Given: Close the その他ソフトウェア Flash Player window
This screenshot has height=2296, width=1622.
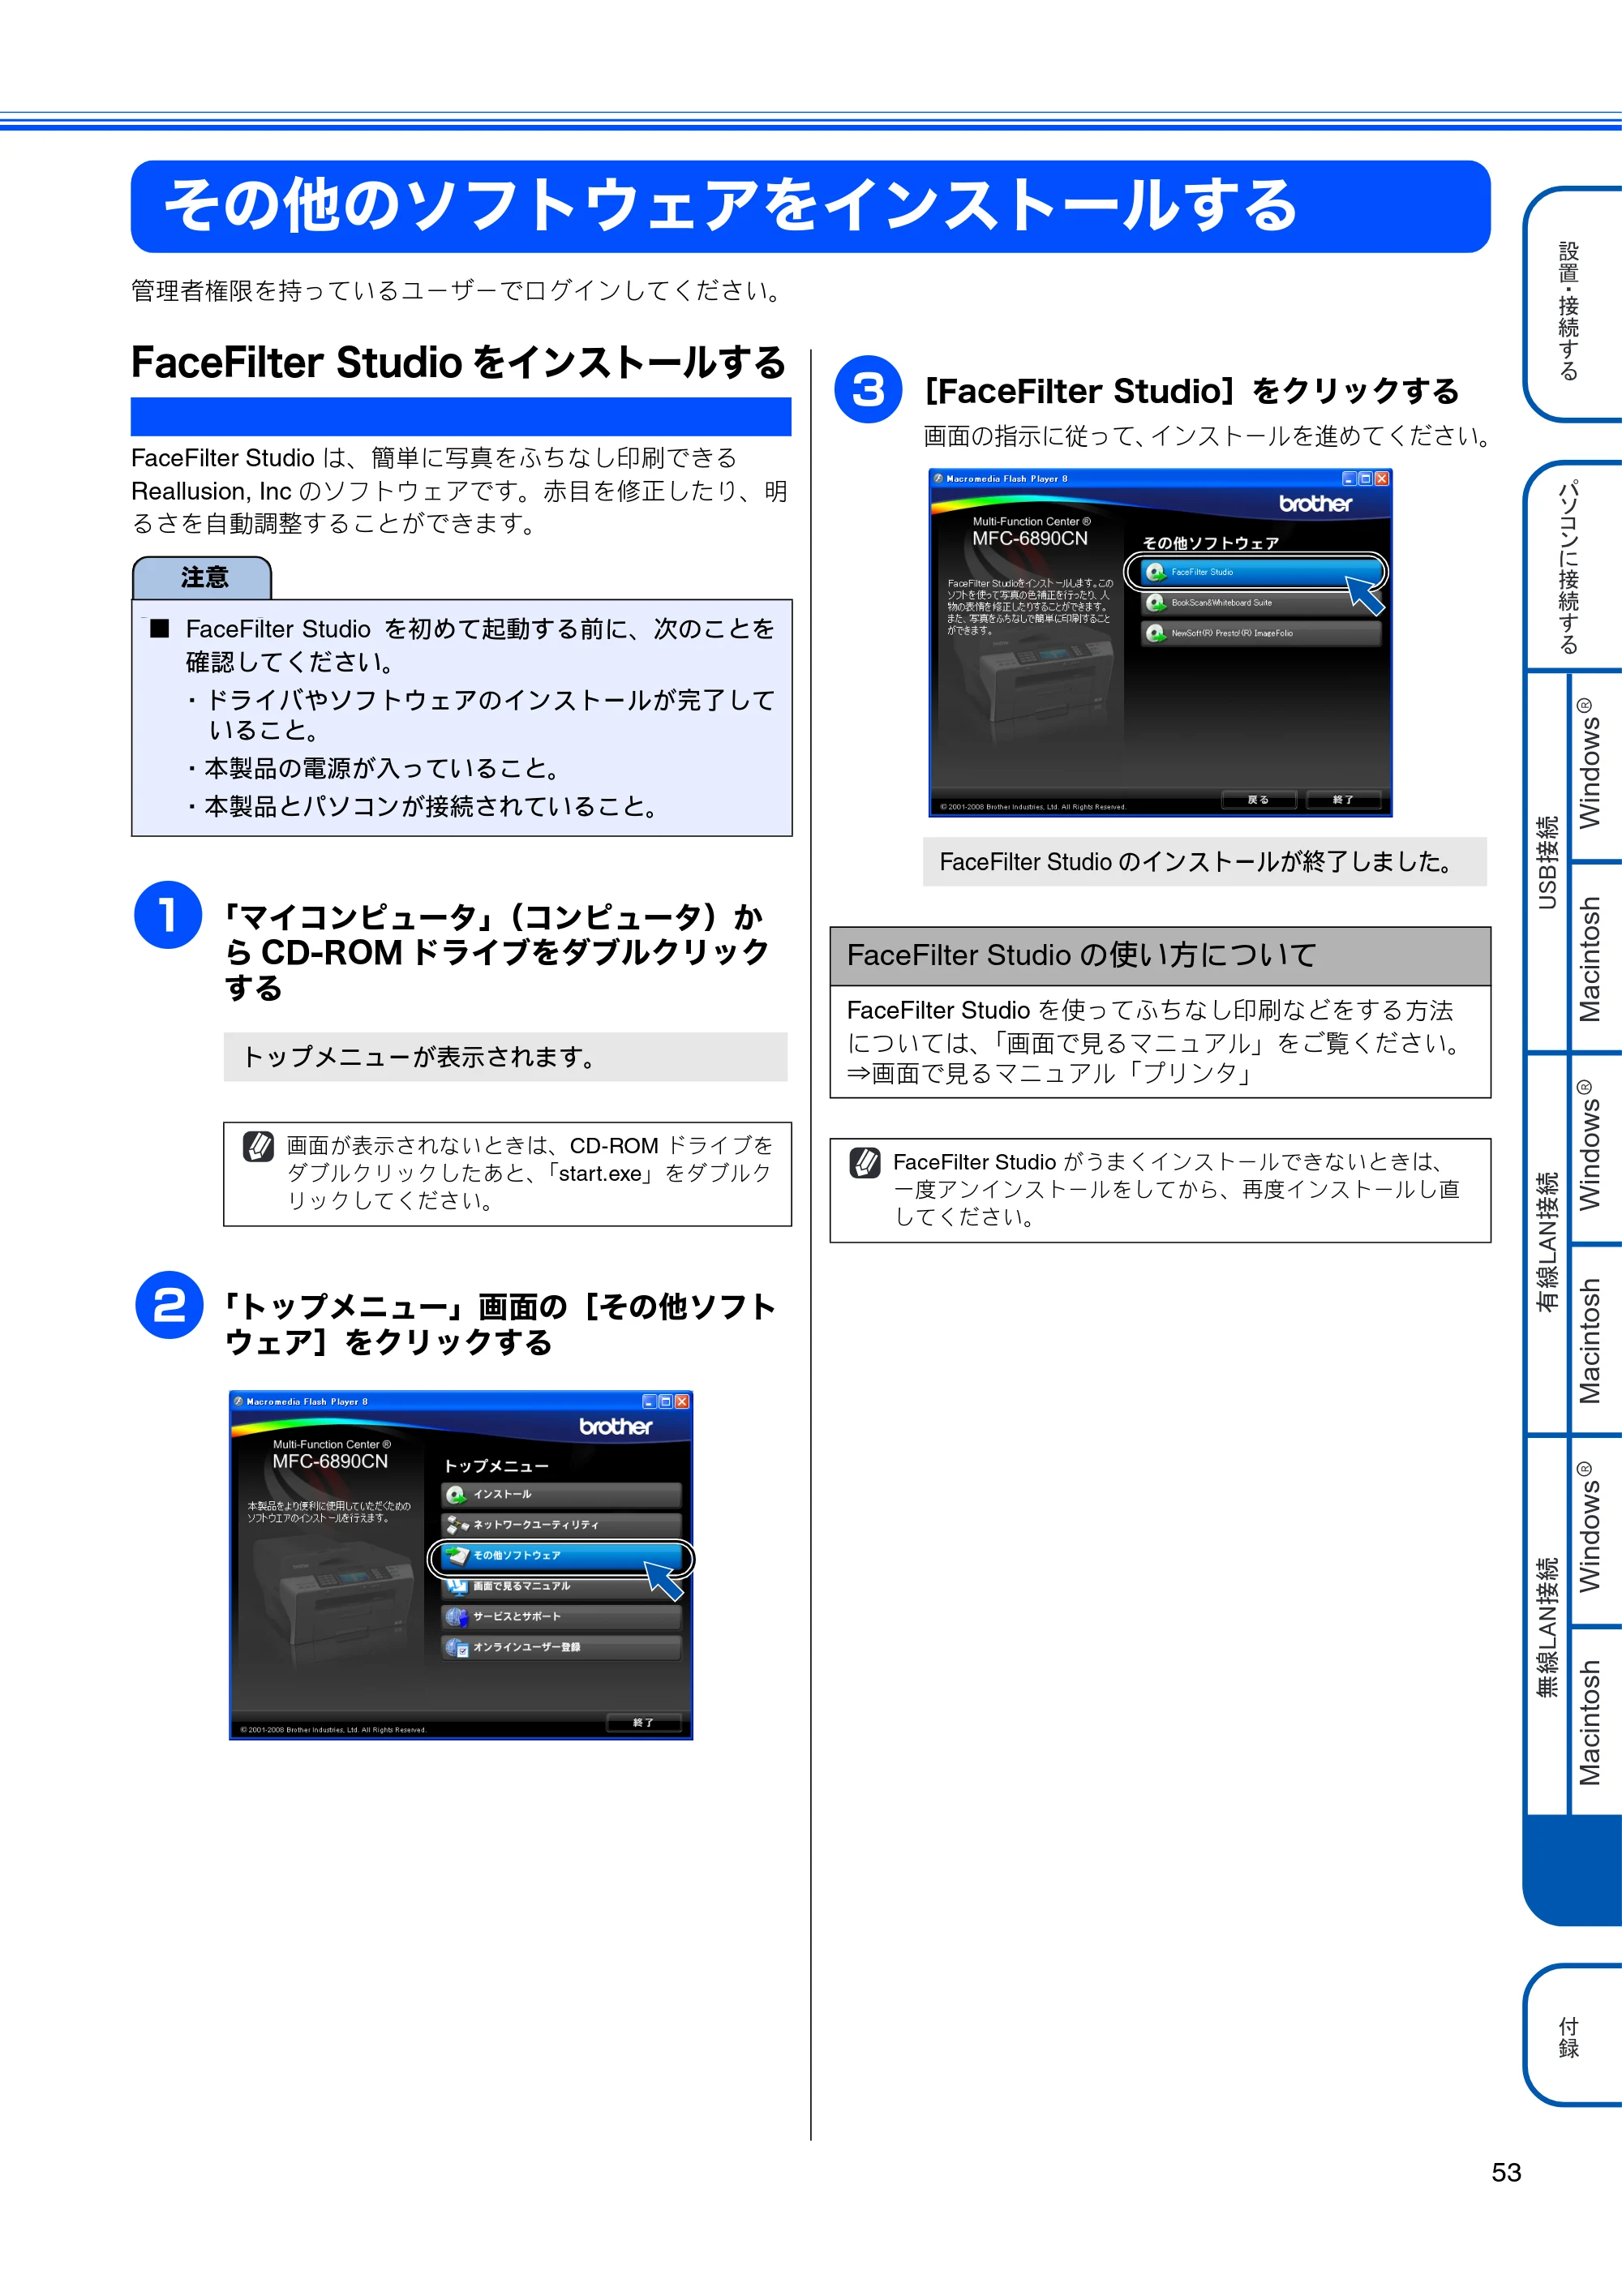Looking at the screenshot, I should (x=1382, y=479).
